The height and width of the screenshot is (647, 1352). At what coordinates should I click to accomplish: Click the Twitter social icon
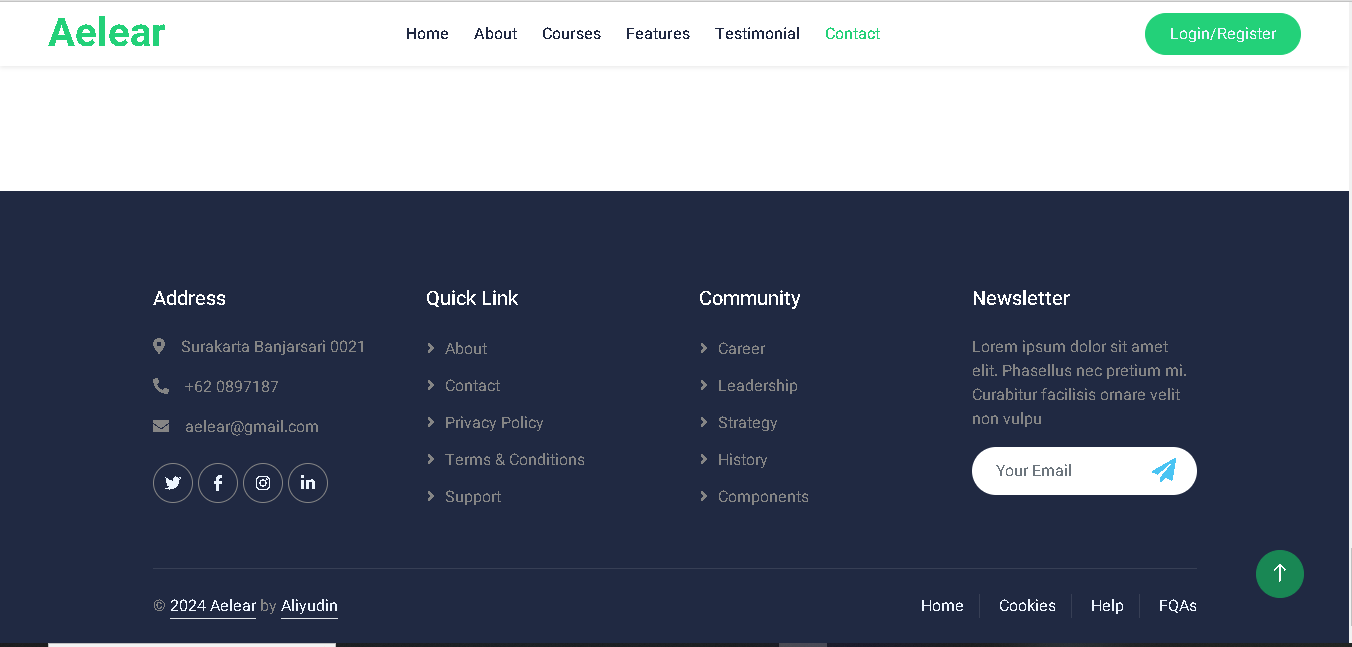pyautogui.click(x=173, y=483)
